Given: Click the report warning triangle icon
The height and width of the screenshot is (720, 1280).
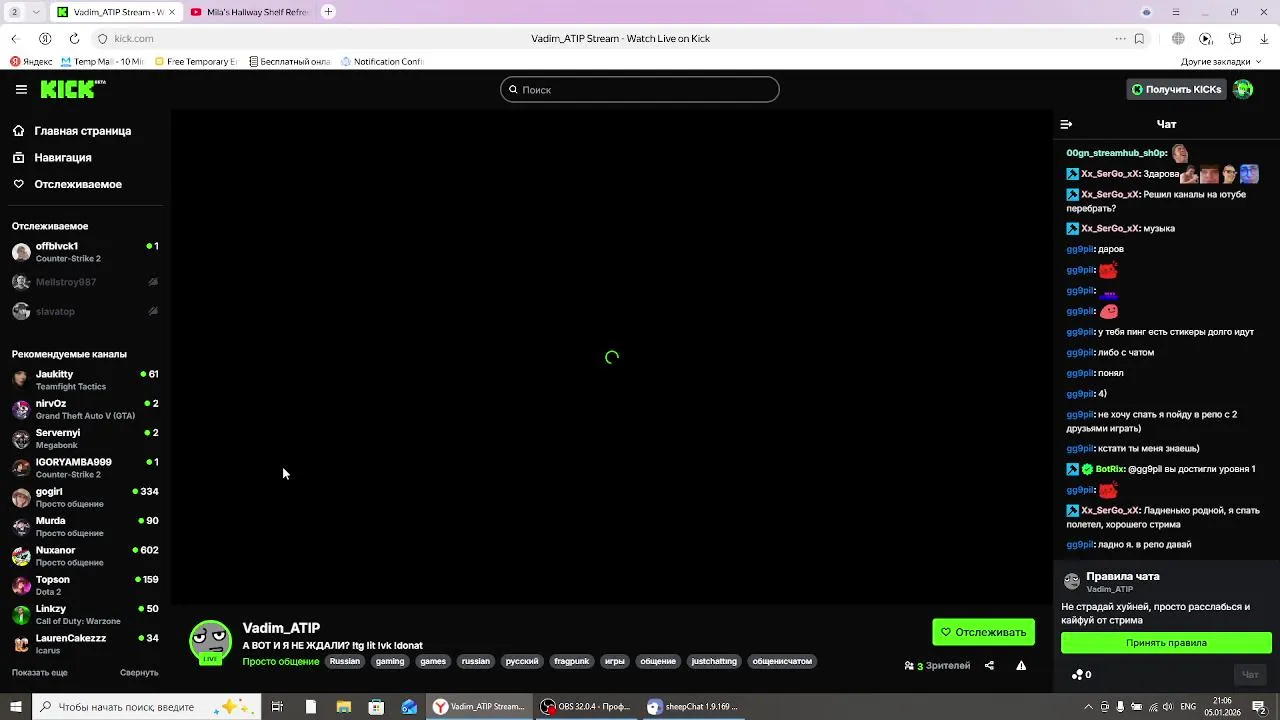Looking at the screenshot, I should [1021, 666].
